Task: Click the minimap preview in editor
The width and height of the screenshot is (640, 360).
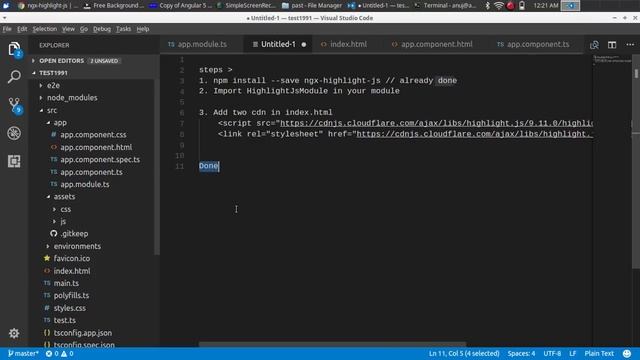Action: click(612, 60)
